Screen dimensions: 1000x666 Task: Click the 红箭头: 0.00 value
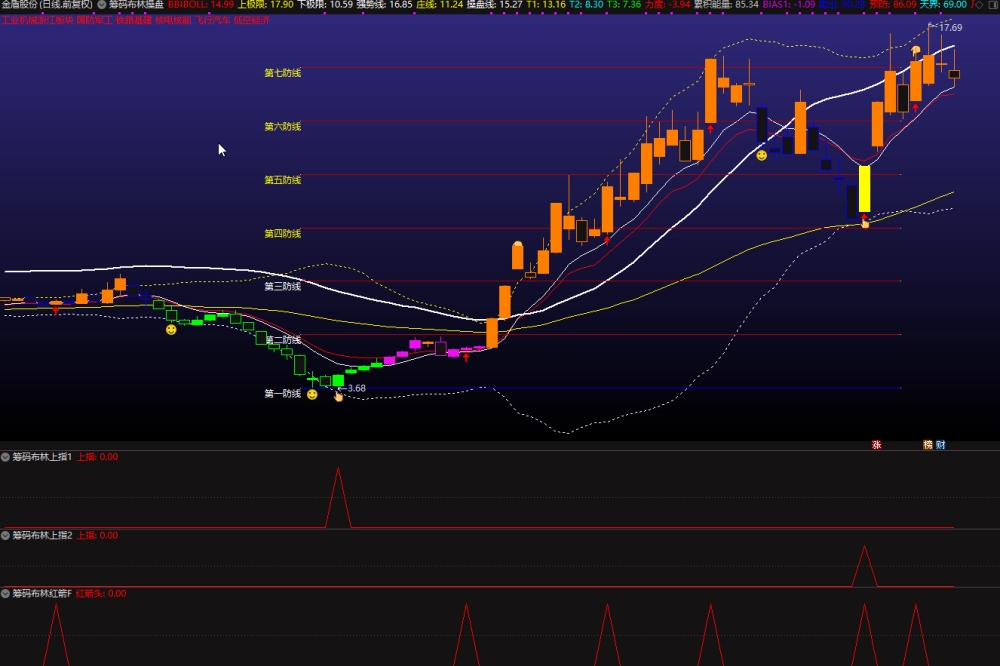click(101, 593)
